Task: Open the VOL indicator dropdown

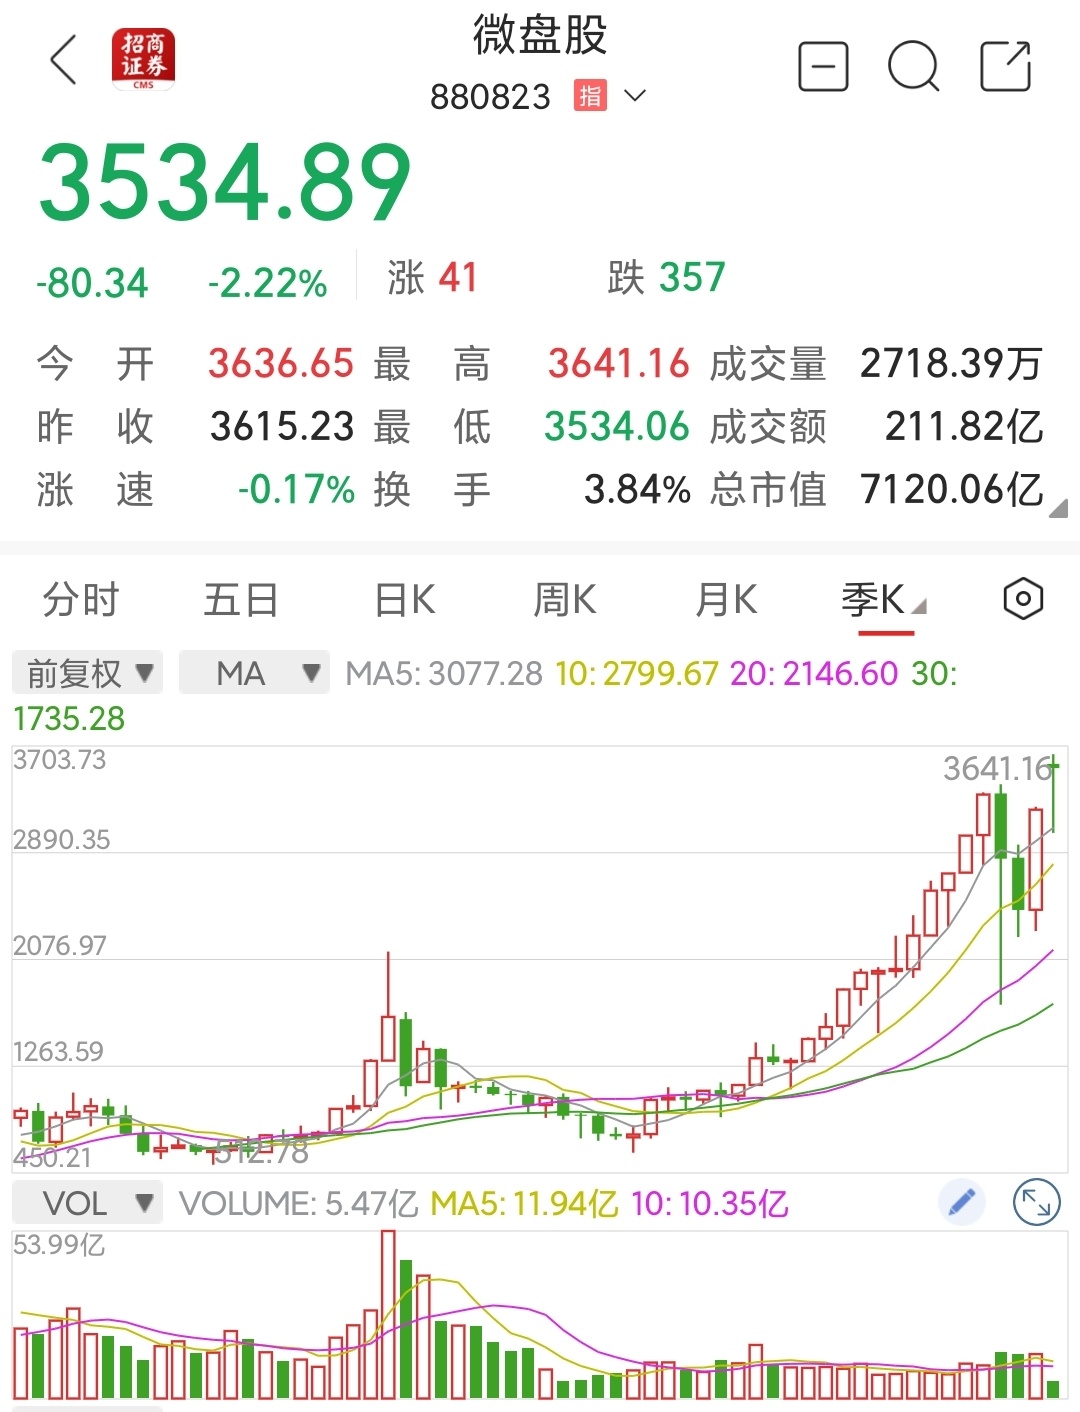Action: (86, 1202)
